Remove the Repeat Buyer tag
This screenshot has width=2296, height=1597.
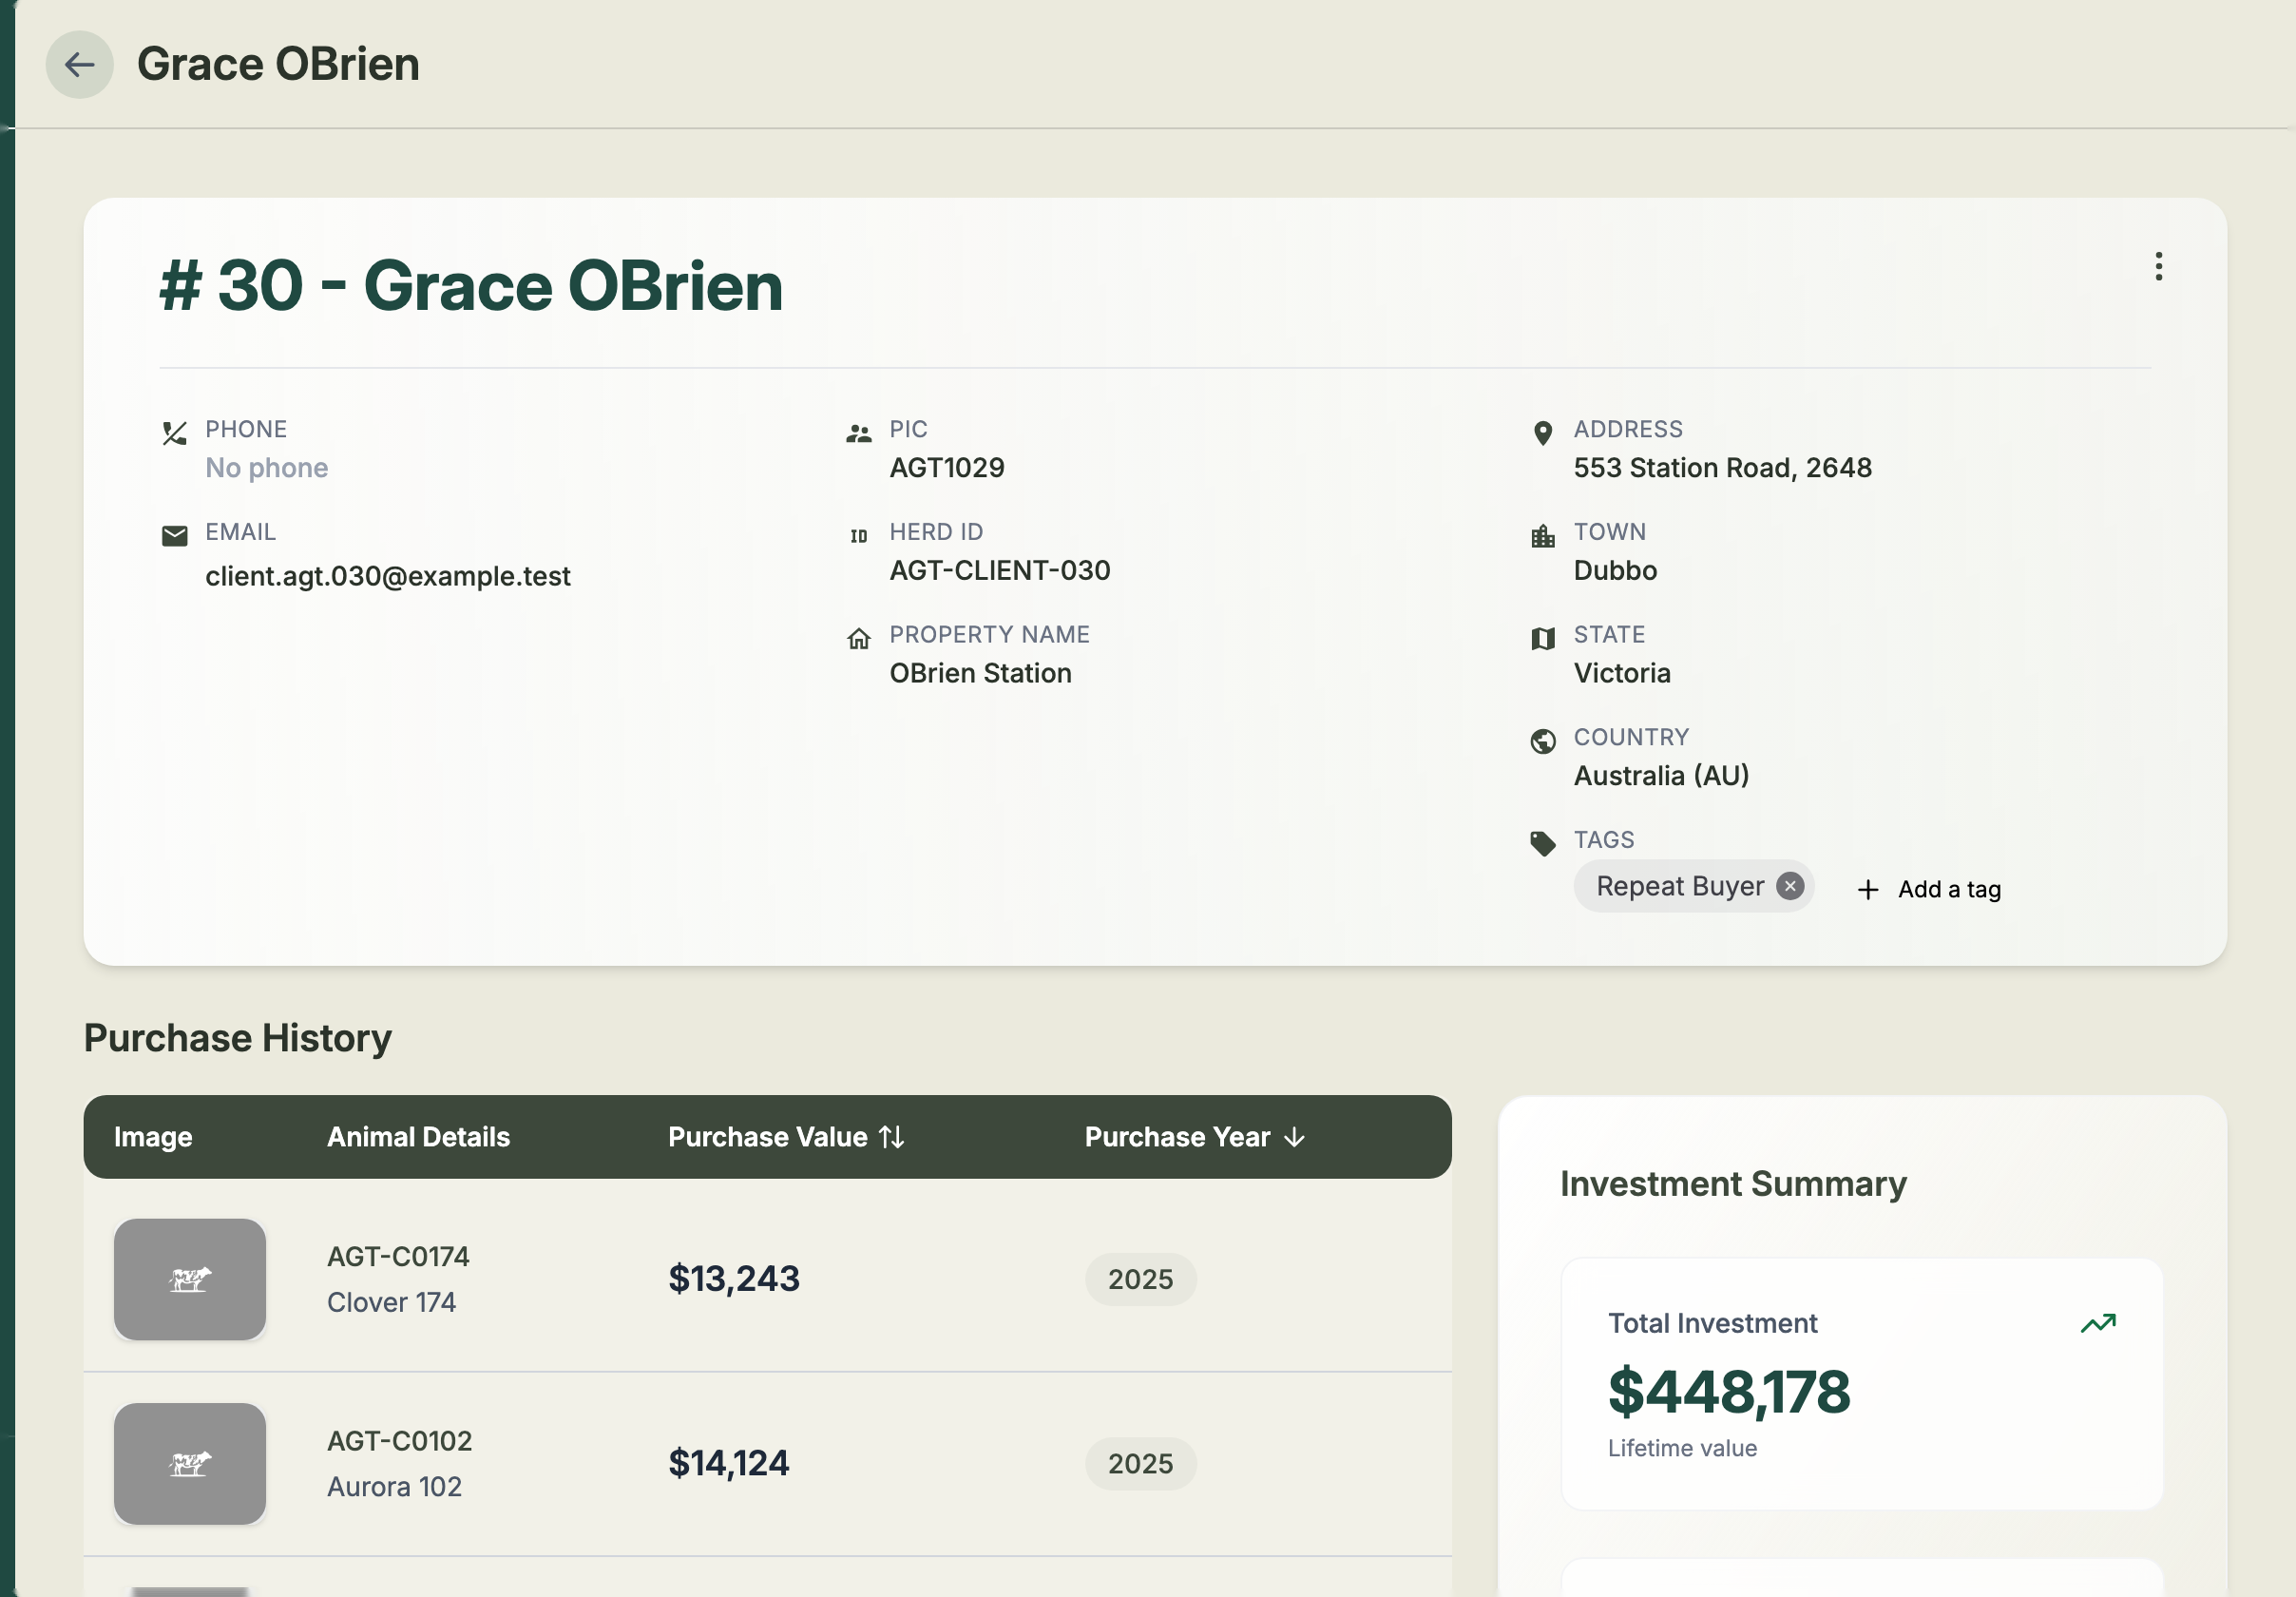coord(1789,886)
